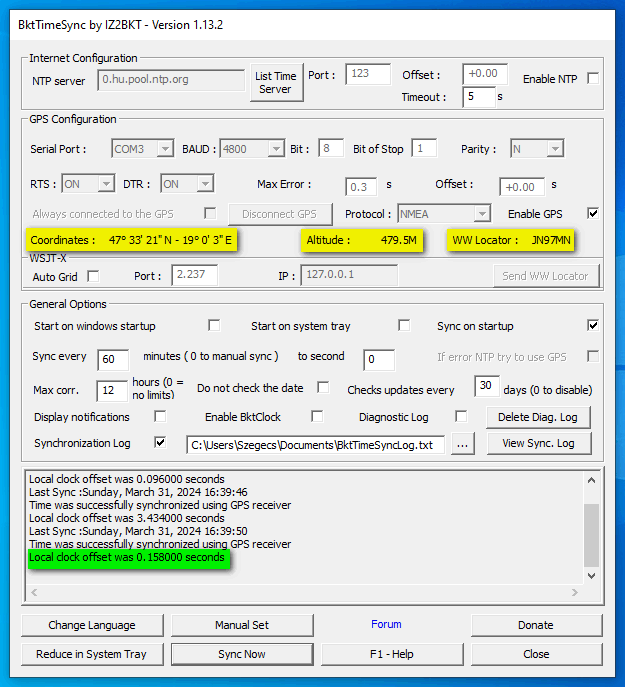Image resolution: width=625 pixels, height=687 pixels.
Task: Click the Delete Diag. Log button
Action: 538,417
